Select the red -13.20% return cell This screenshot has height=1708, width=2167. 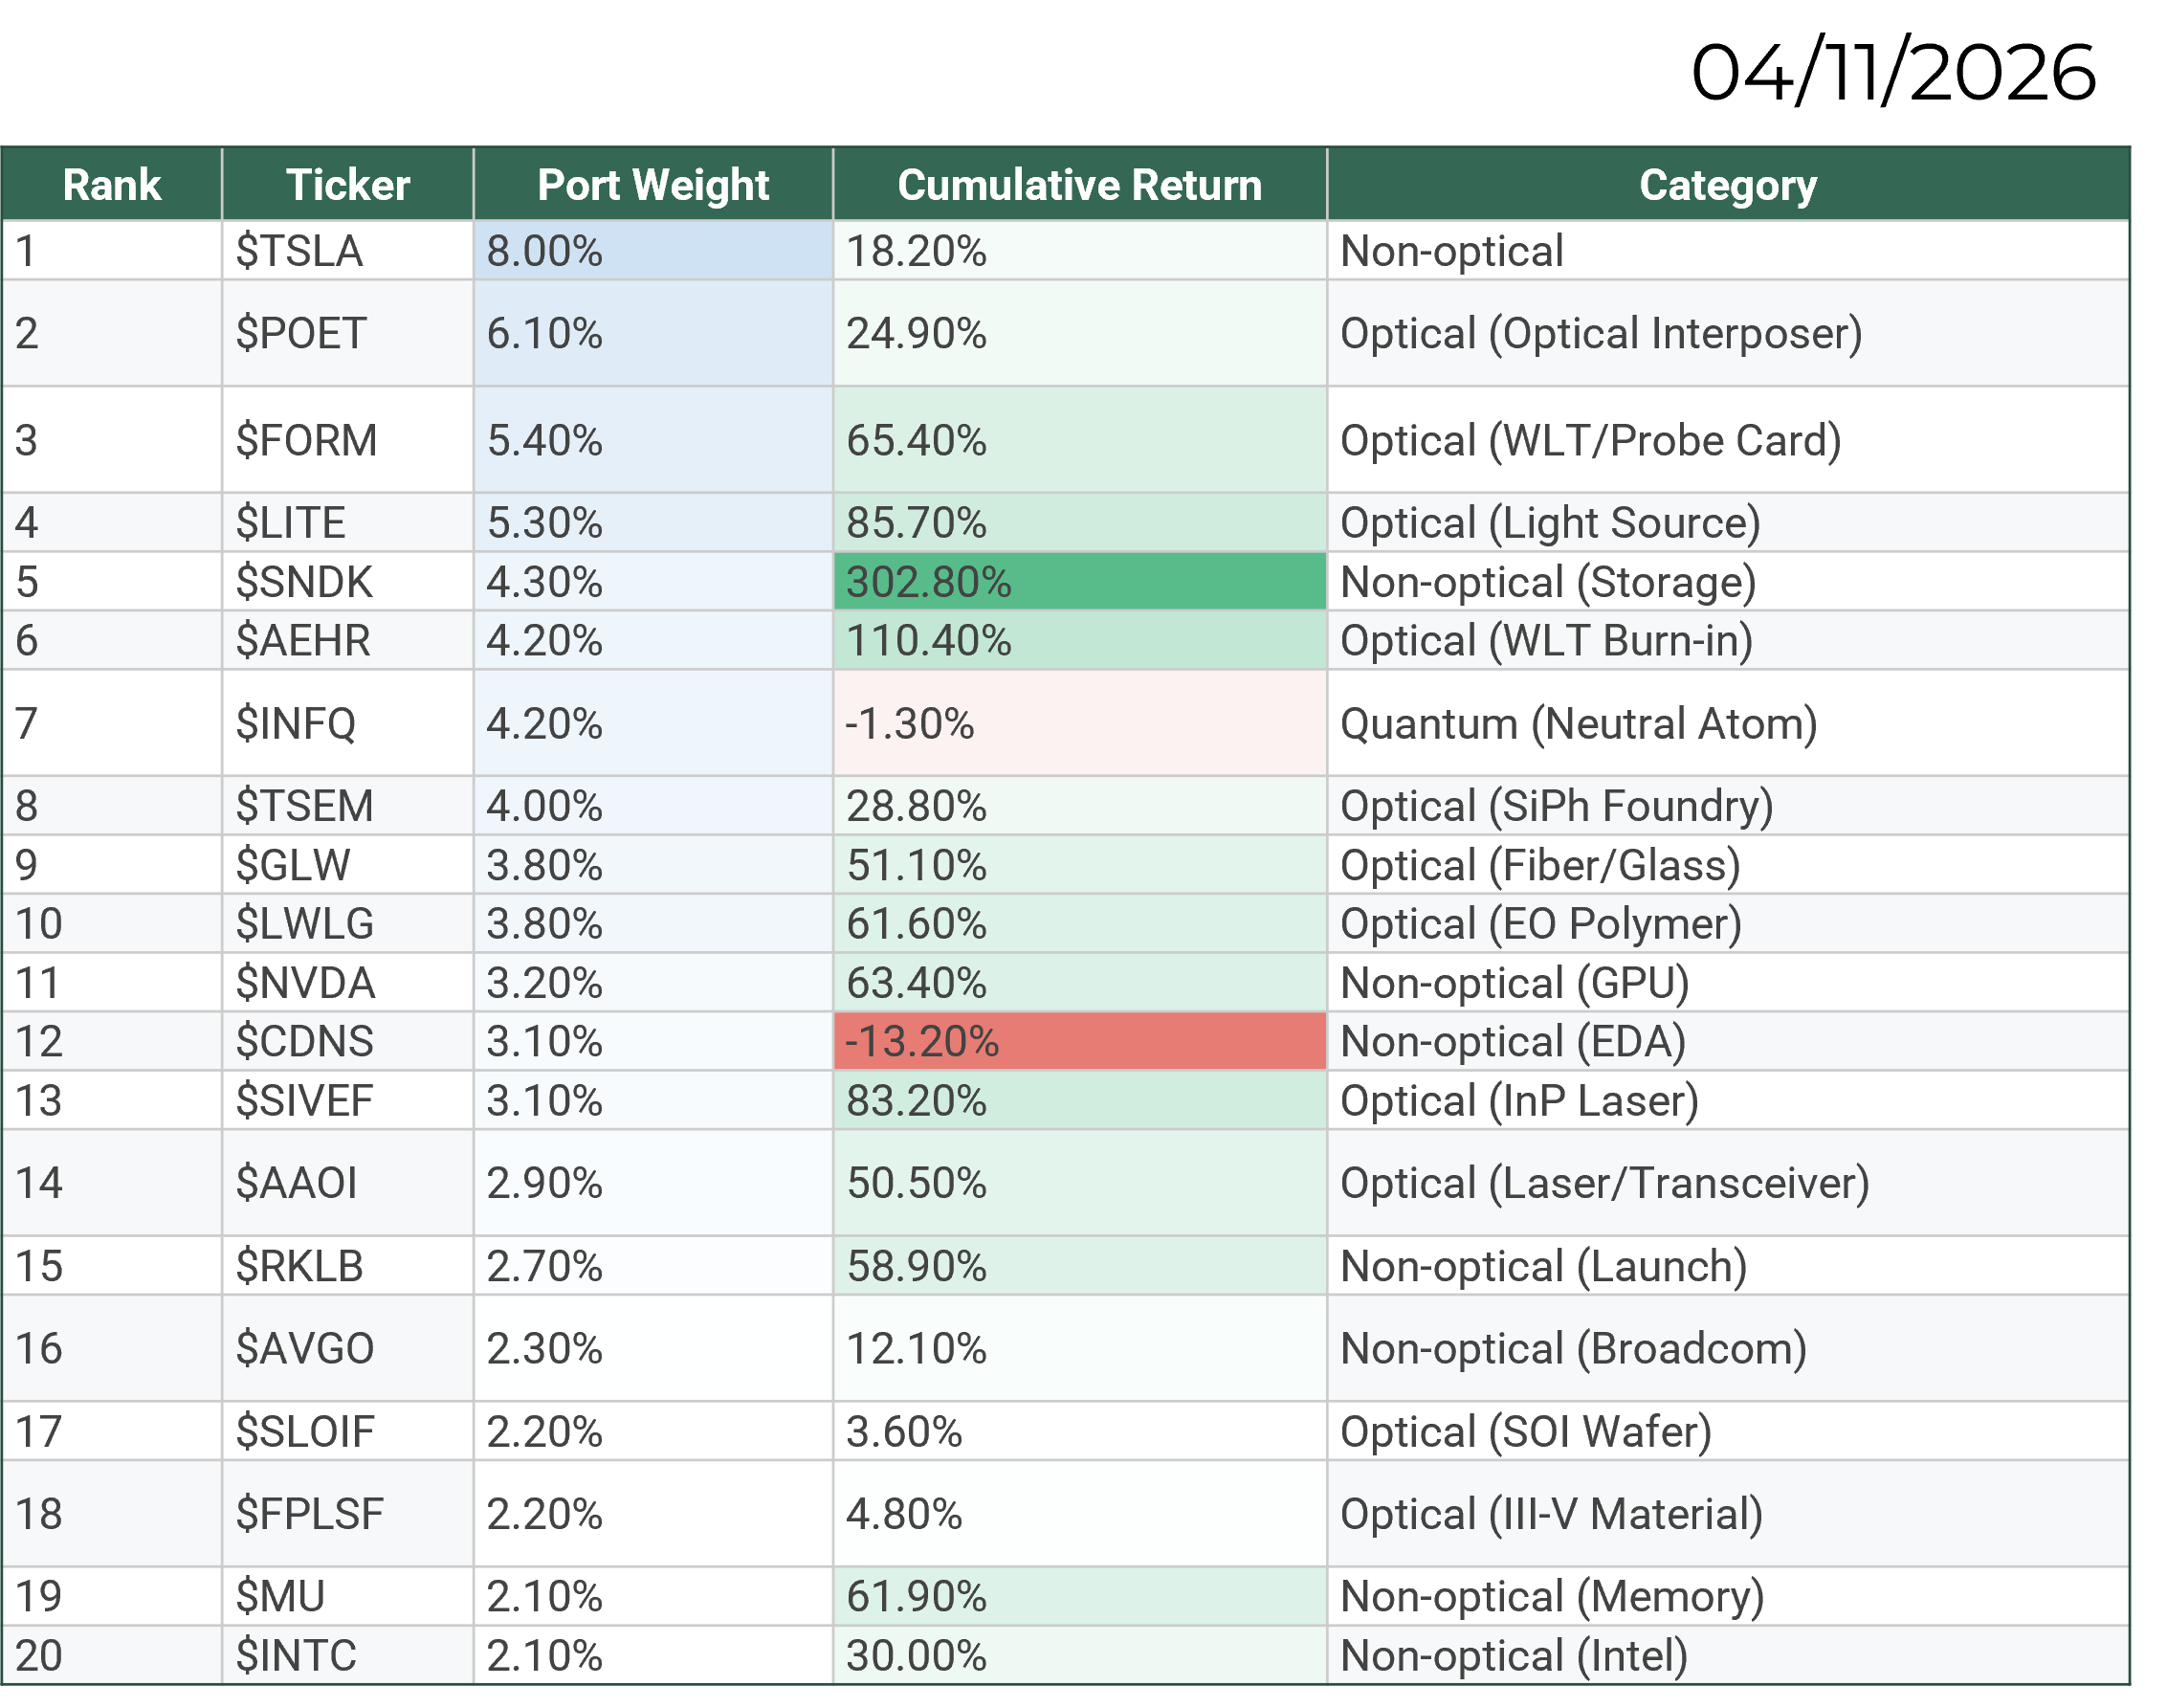[1079, 1042]
